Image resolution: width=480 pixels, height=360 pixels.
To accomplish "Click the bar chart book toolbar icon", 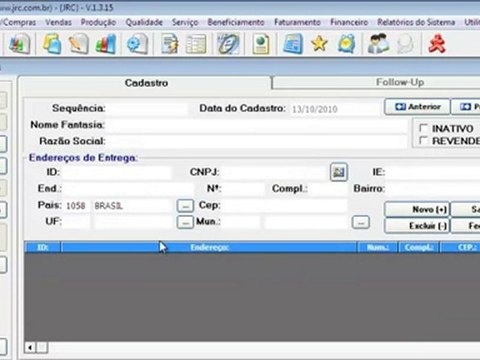I will tap(19, 44).
